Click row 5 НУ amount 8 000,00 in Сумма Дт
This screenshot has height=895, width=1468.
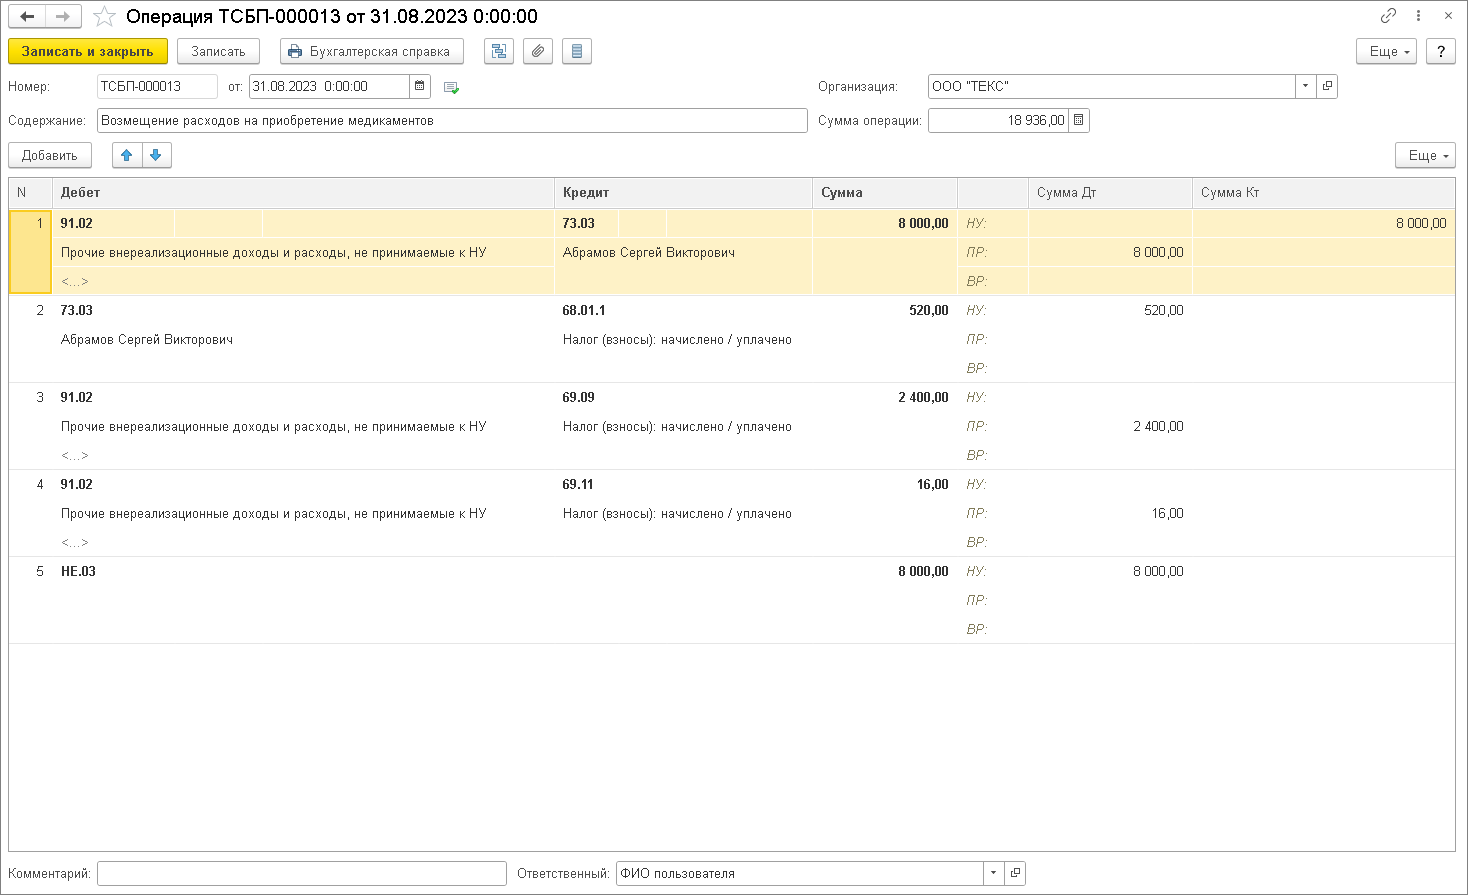(x=1158, y=571)
